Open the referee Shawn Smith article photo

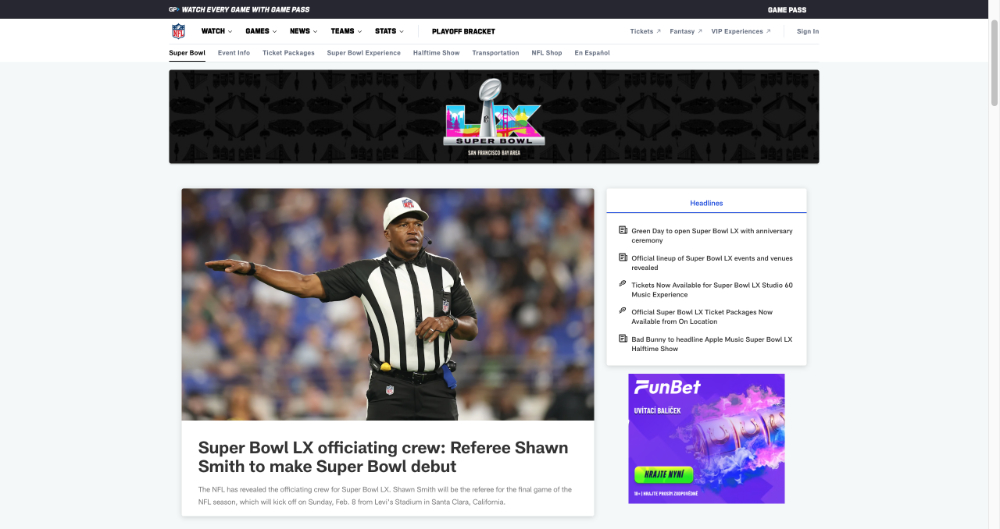(x=388, y=304)
